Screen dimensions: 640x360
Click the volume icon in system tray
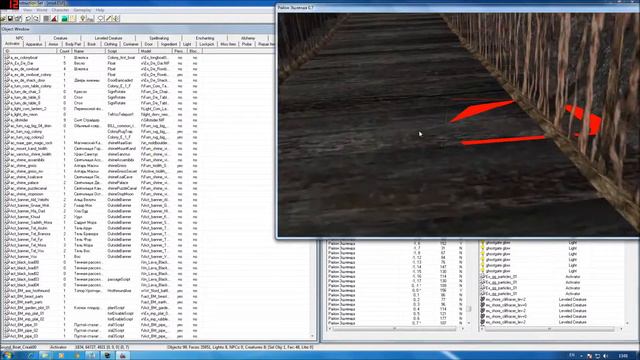click(x=605, y=356)
